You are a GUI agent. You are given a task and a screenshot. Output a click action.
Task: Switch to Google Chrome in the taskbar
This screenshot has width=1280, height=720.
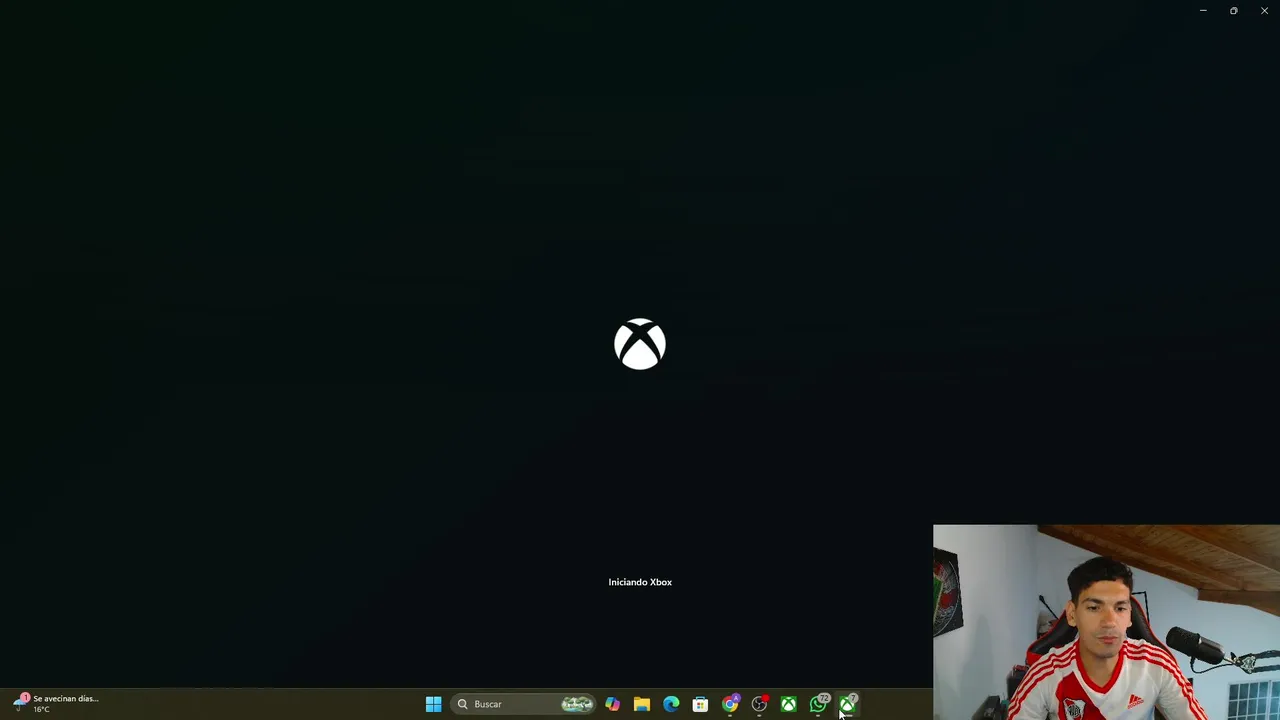coord(730,704)
